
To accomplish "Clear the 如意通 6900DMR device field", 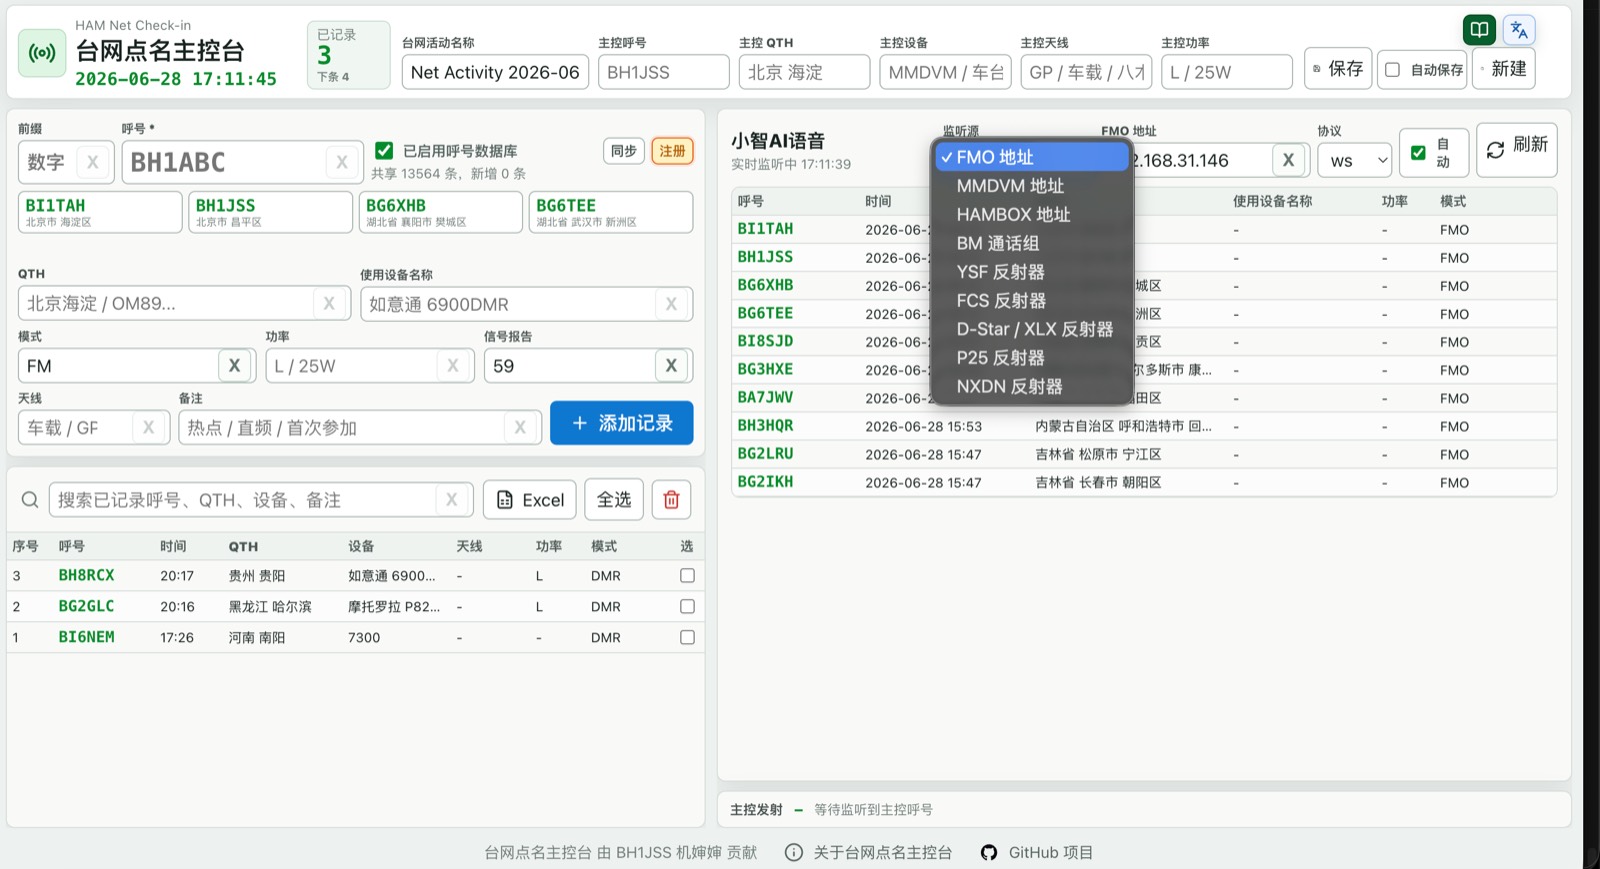I will pos(671,304).
